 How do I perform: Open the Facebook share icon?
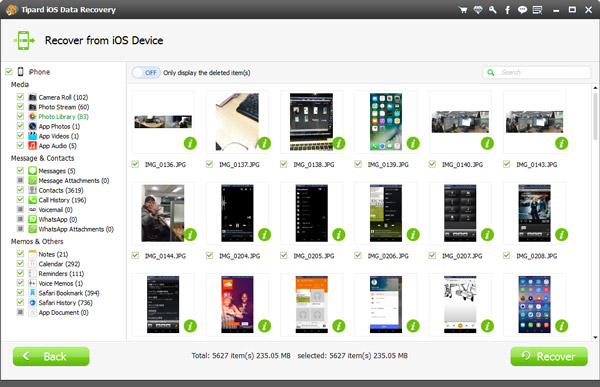click(507, 10)
